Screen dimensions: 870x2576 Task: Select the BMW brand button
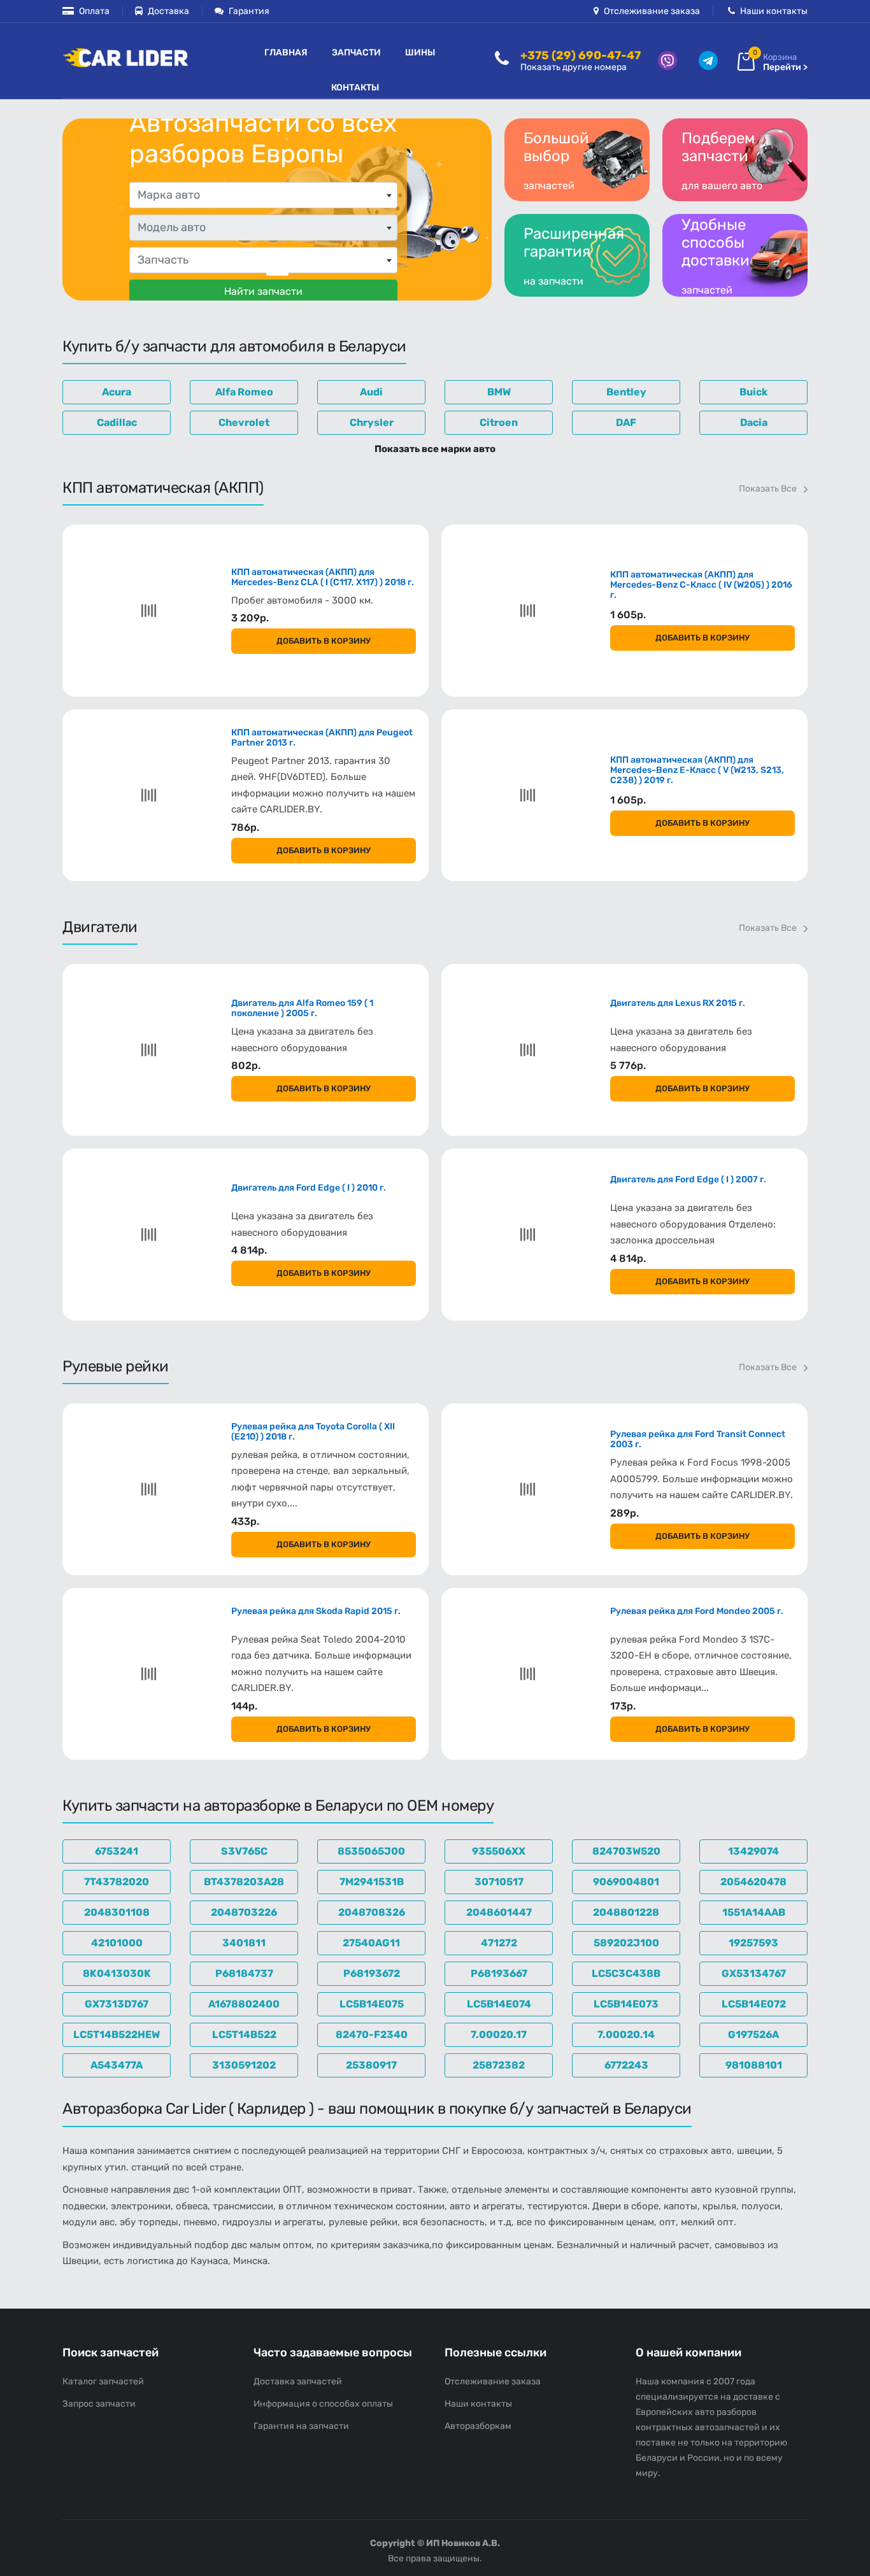pyautogui.click(x=498, y=392)
